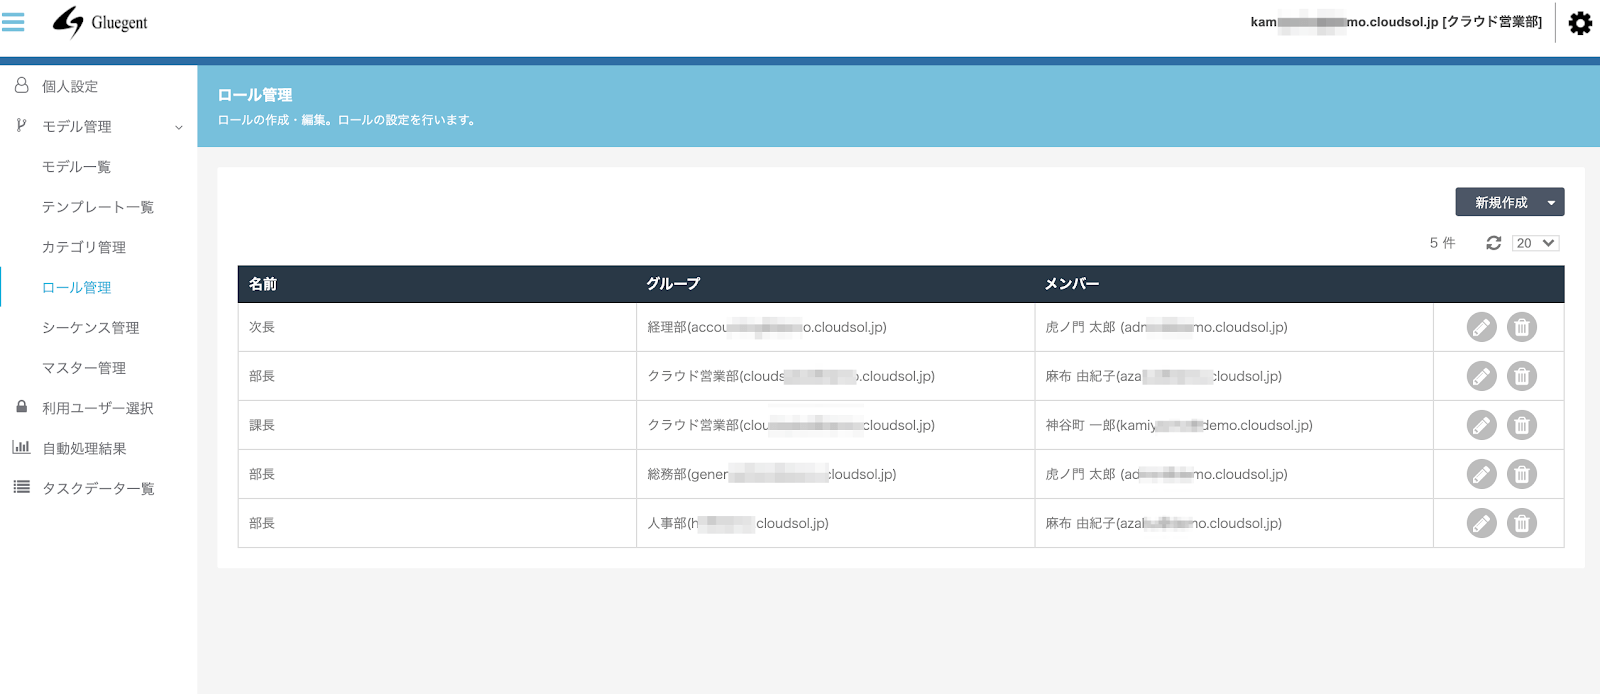Toggle the hamburger sidebar menu

(x=13, y=21)
